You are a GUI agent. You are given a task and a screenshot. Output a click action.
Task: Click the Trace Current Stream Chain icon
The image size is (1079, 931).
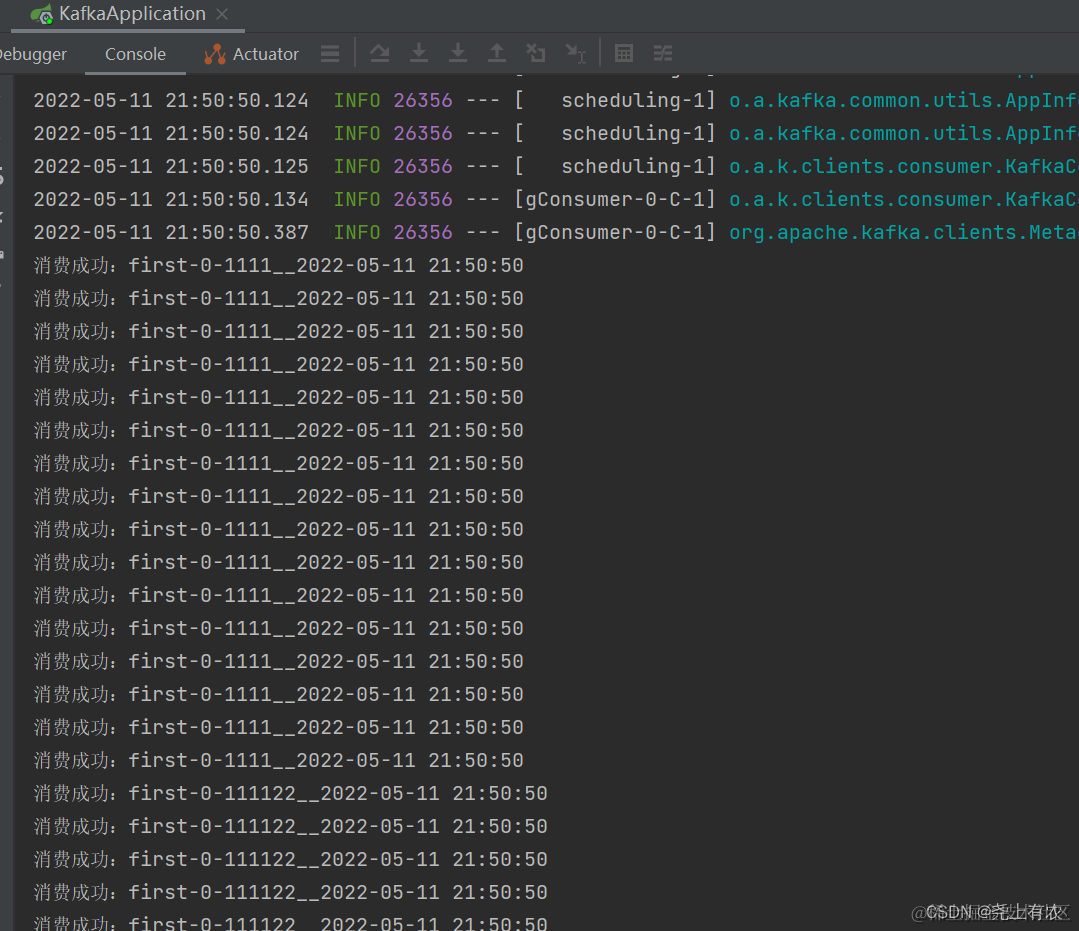(663, 53)
